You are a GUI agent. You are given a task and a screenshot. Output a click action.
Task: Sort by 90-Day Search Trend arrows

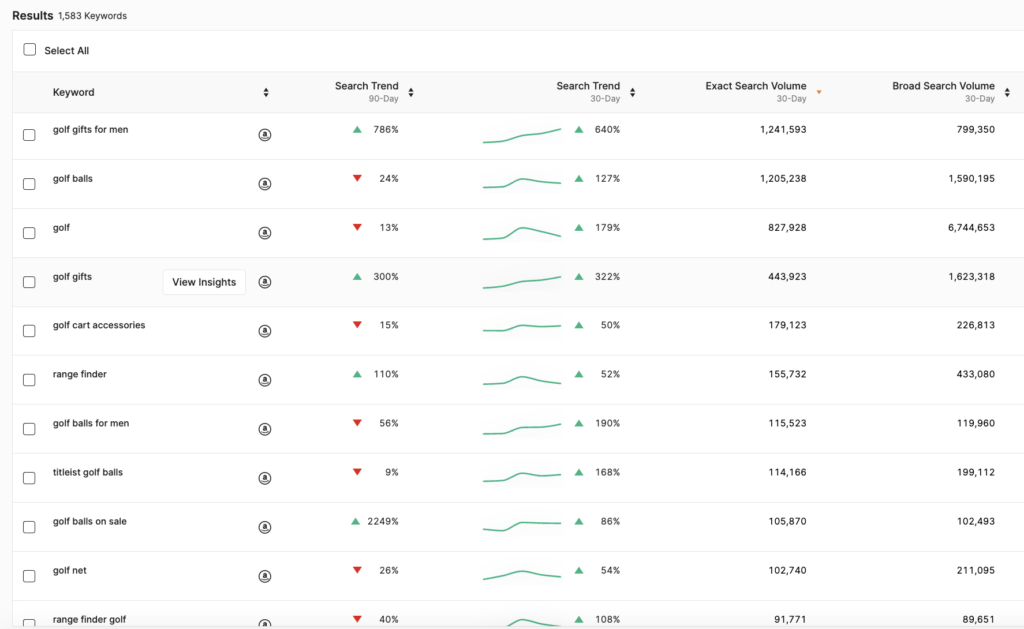coord(411,93)
